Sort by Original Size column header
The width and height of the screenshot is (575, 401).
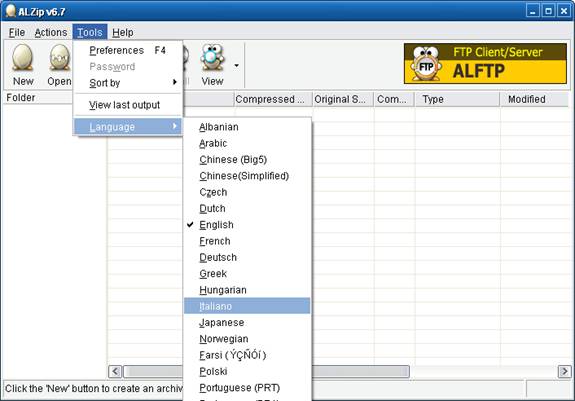pos(343,99)
